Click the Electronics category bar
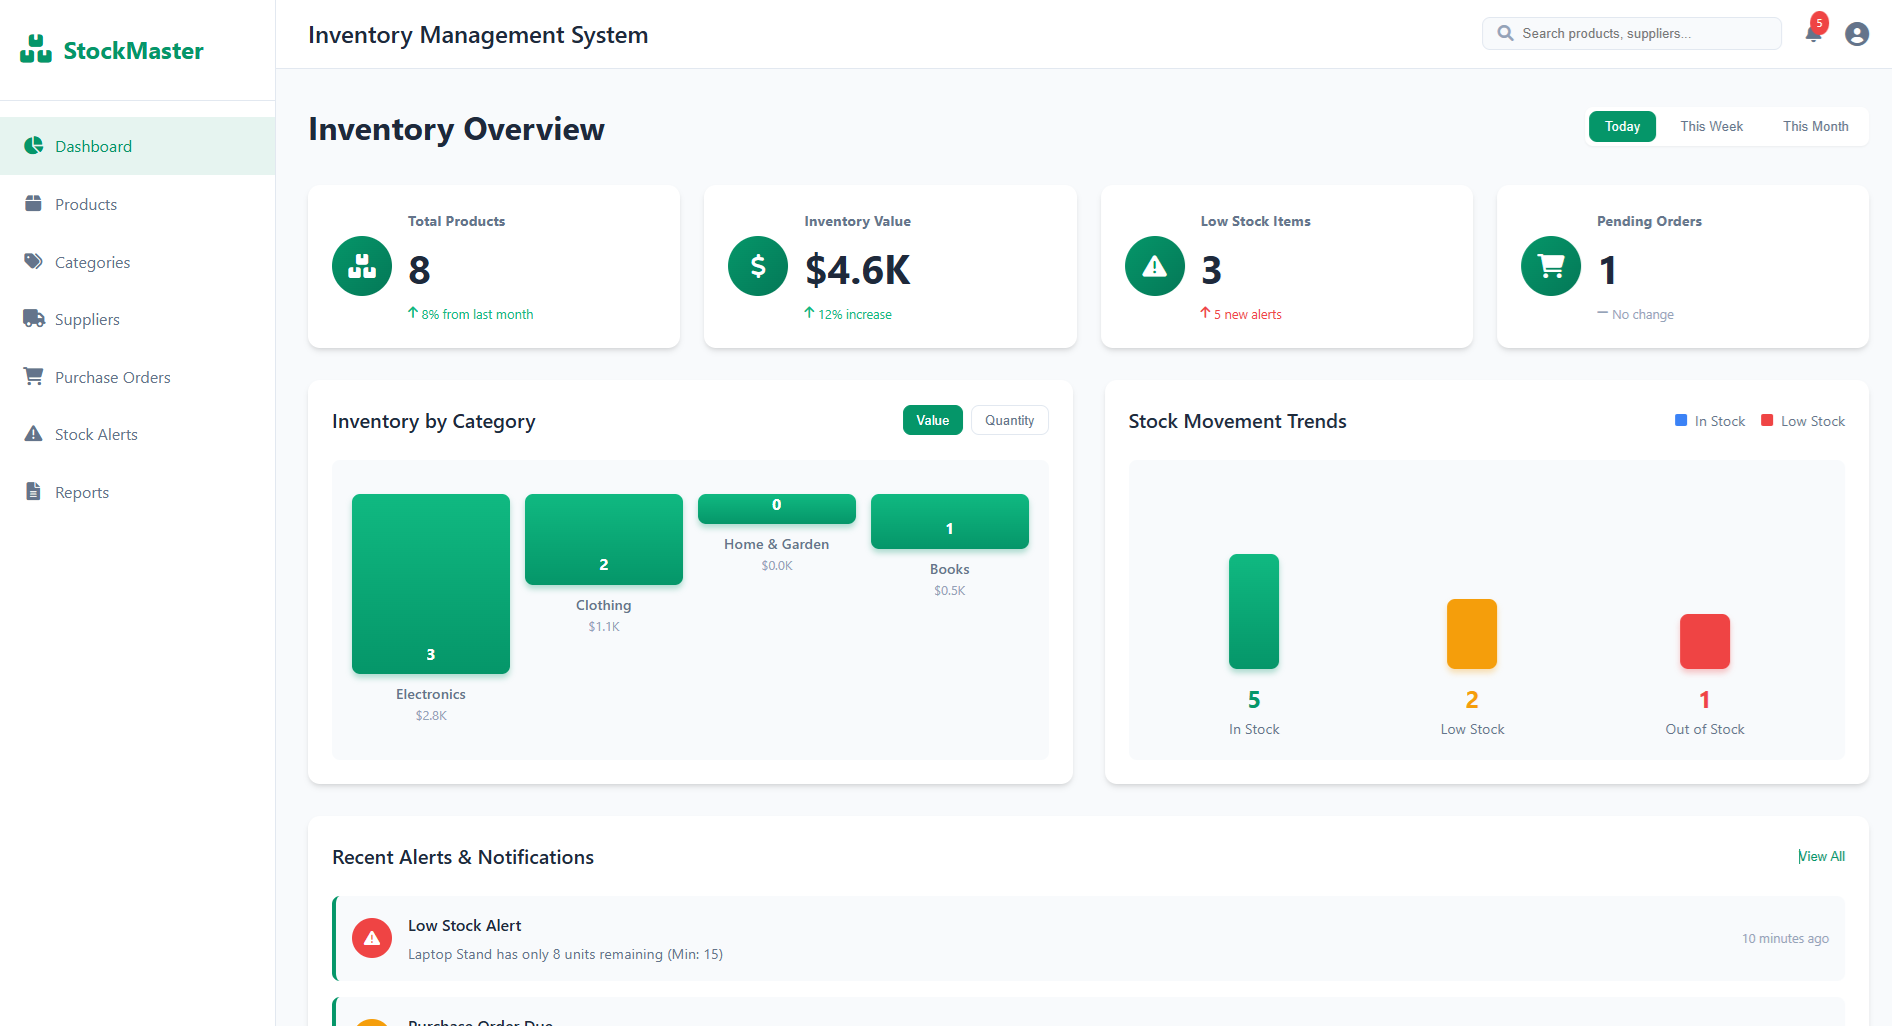 coord(430,583)
